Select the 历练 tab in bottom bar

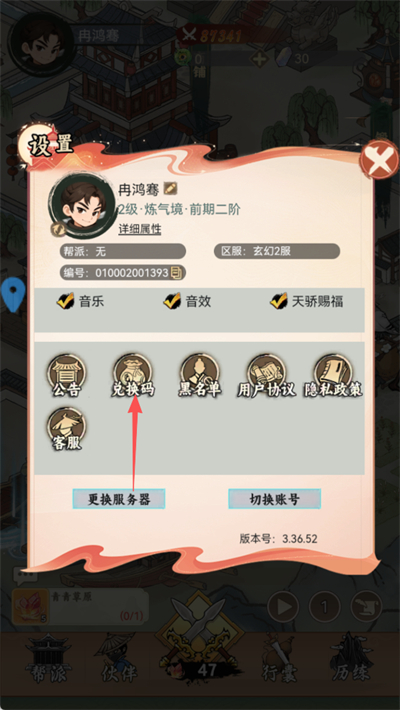[x=351, y=660]
